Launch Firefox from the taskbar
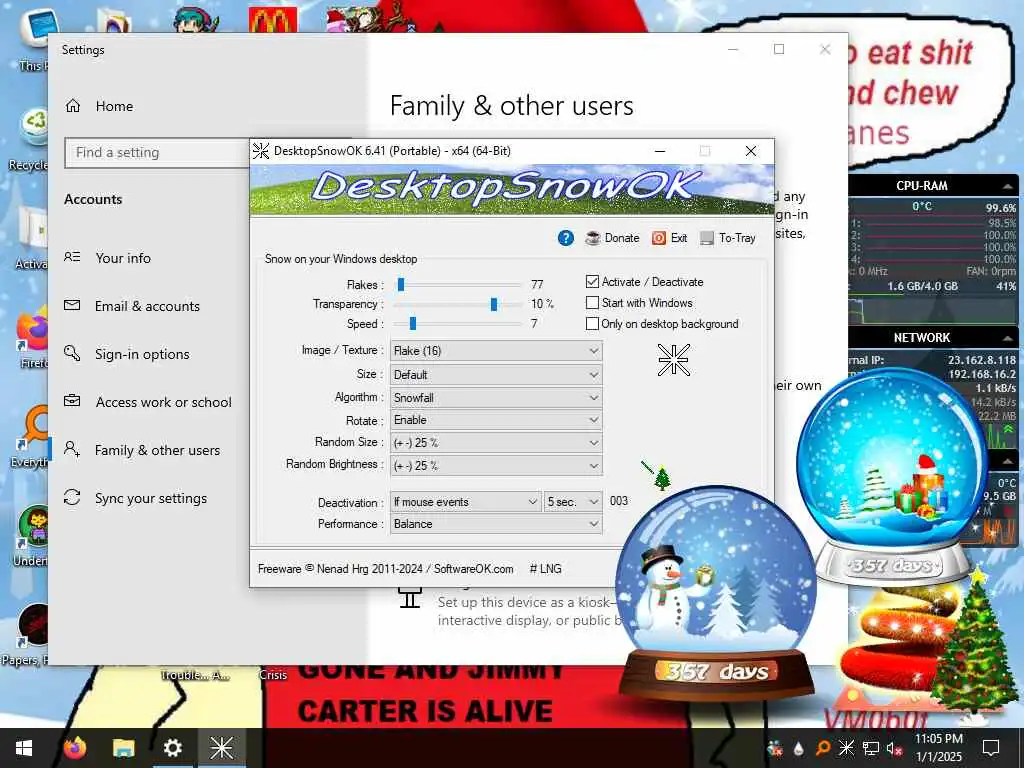Viewport: 1024px width, 768px height. click(74, 748)
